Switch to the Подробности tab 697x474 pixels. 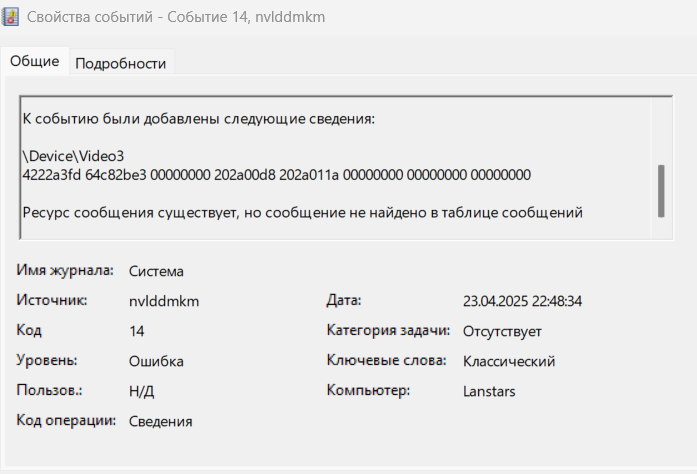click(x=120, y=63)
